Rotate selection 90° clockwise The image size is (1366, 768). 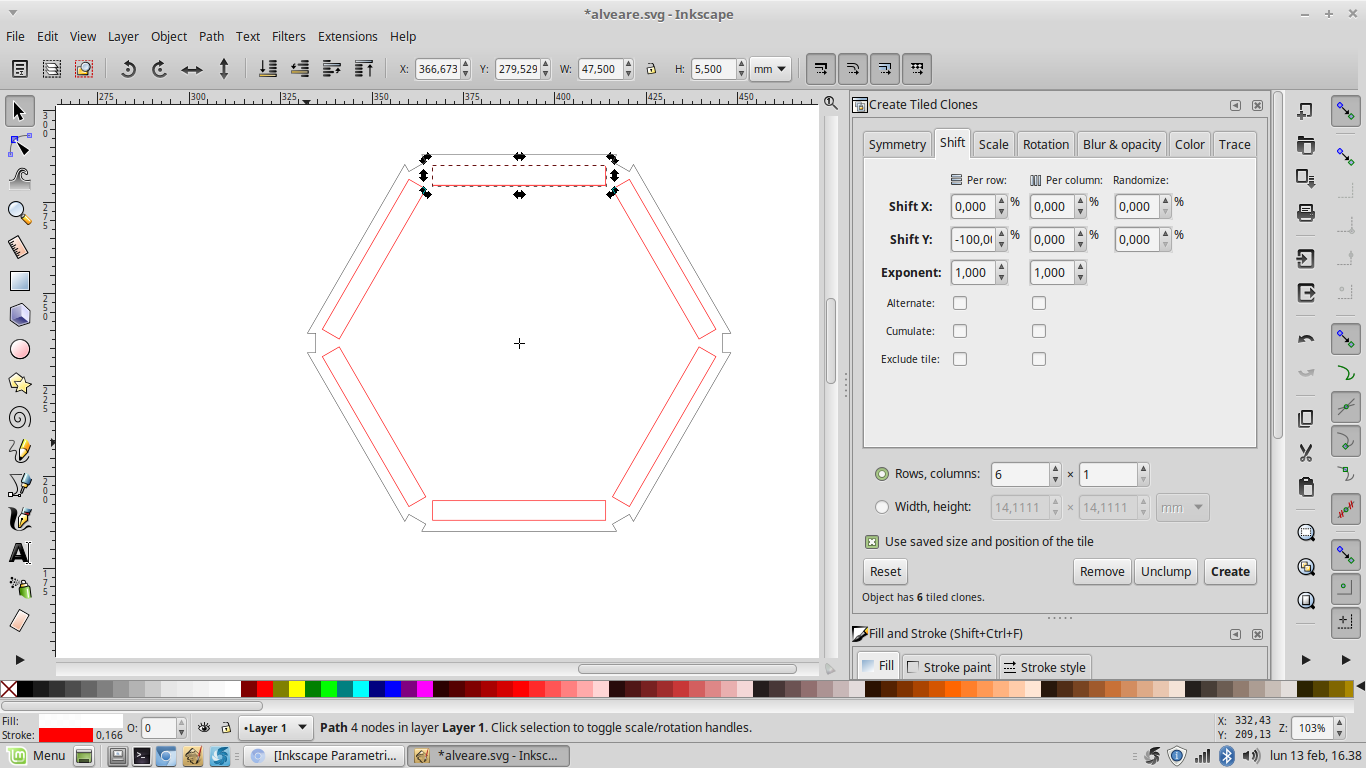[x=159, y=69]
